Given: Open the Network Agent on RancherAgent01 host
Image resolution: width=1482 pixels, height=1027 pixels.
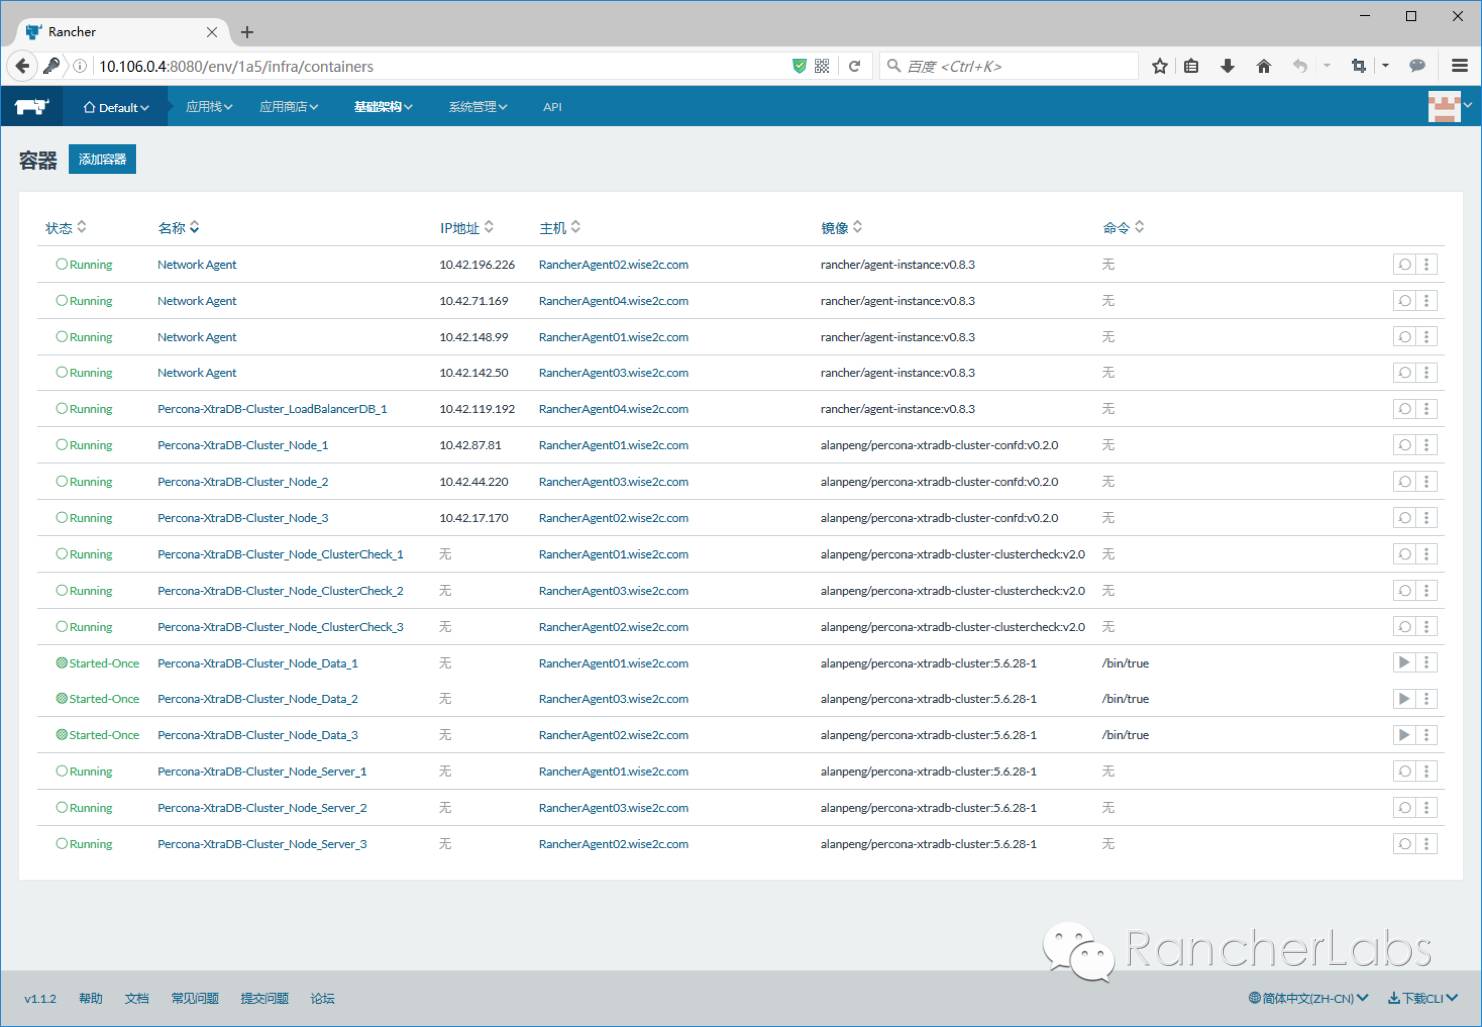Looking at the screenshot, I should coord(197,337).
